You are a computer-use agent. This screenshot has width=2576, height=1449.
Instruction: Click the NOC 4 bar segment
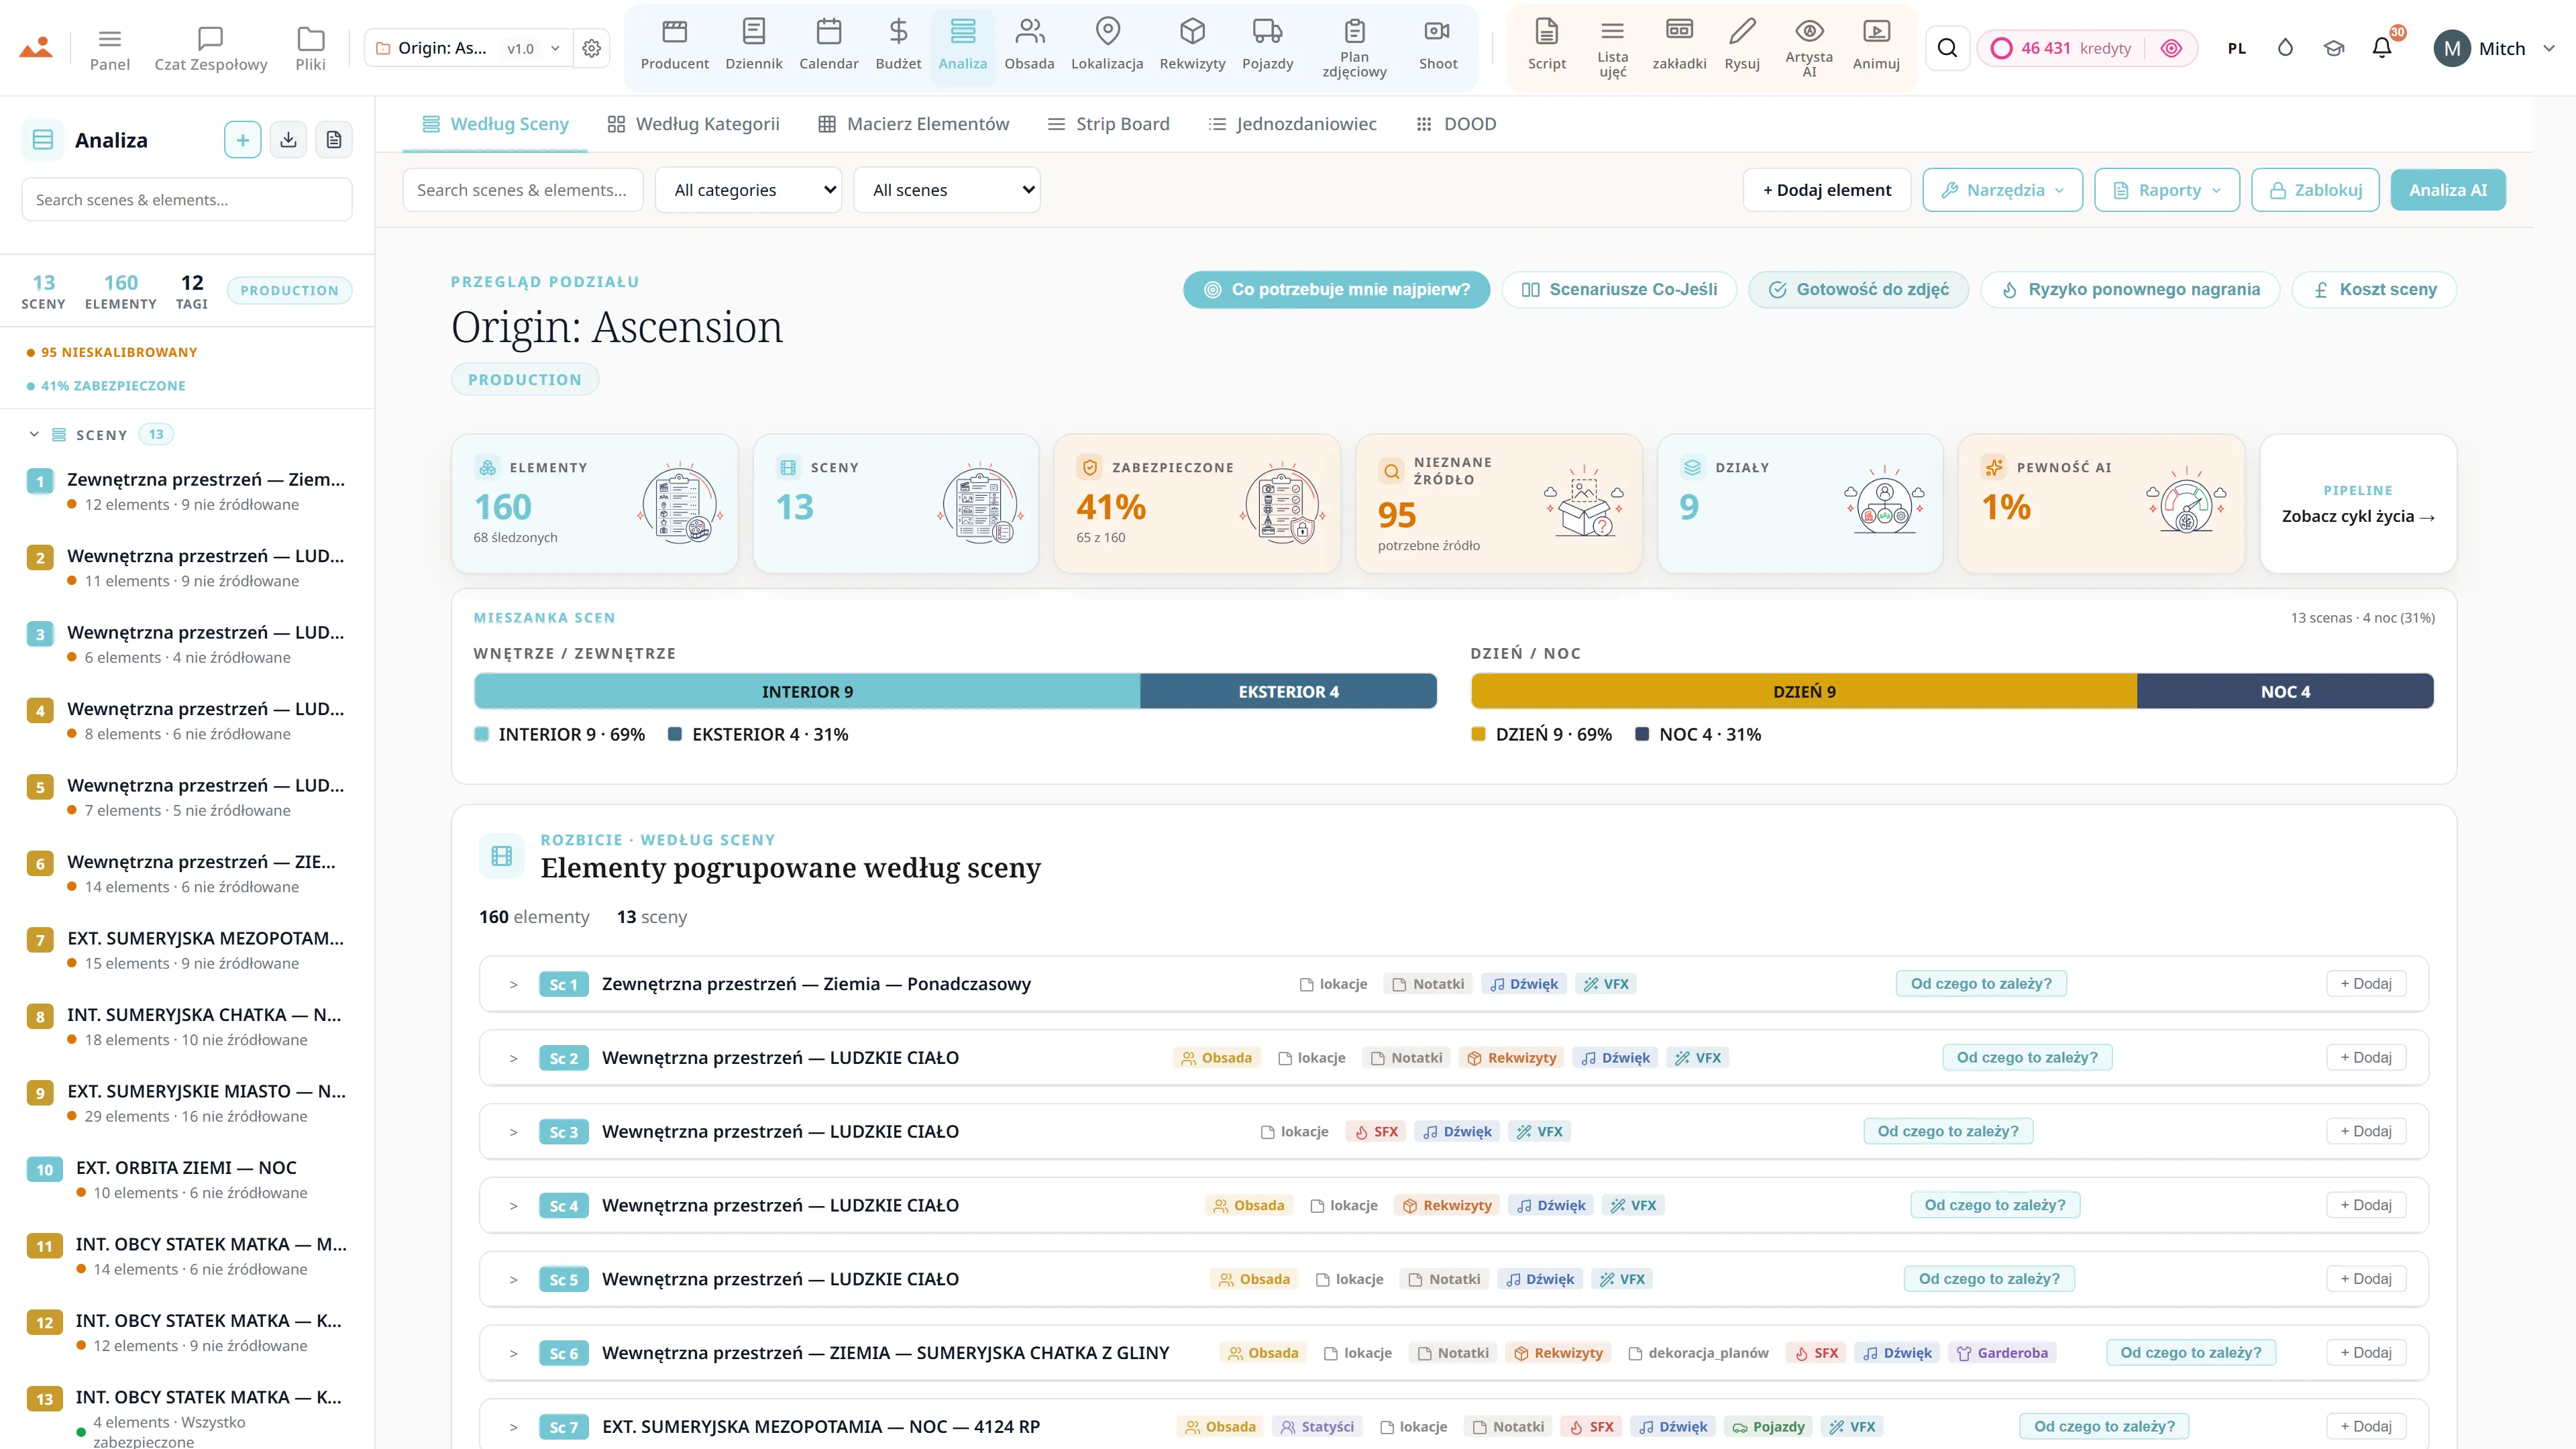click(2285, 692)
